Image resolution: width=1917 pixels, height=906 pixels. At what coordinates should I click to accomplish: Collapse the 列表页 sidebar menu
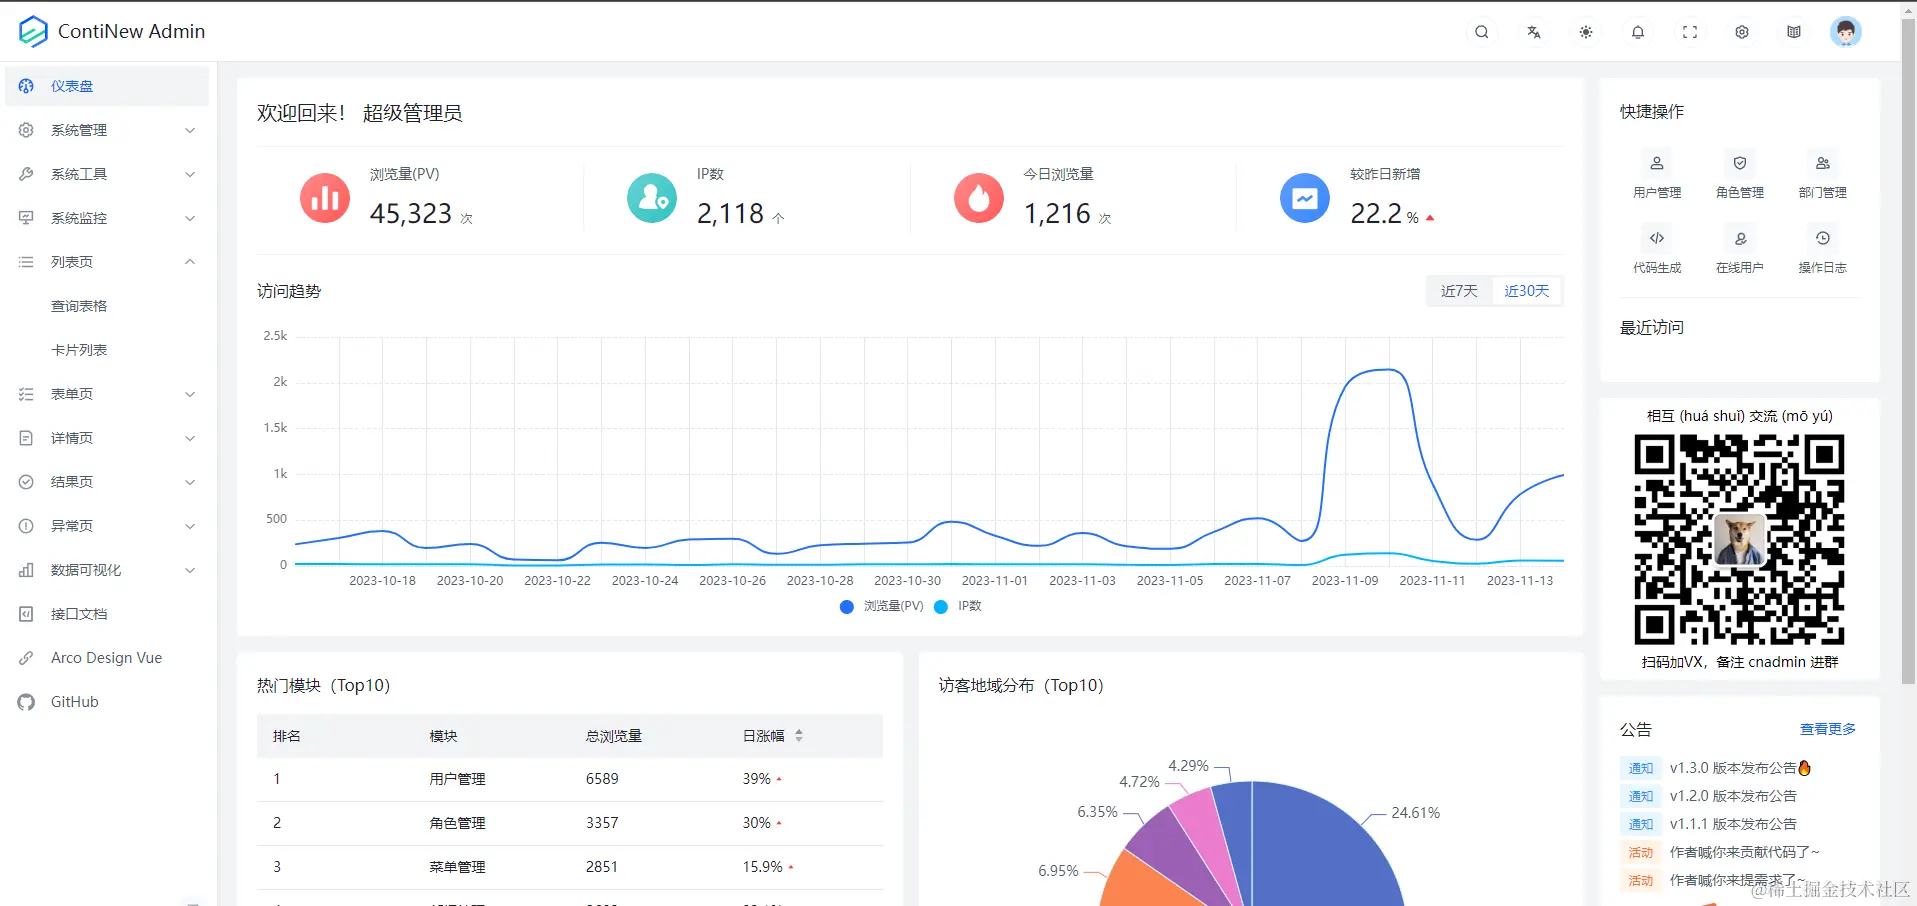point(108,262)
